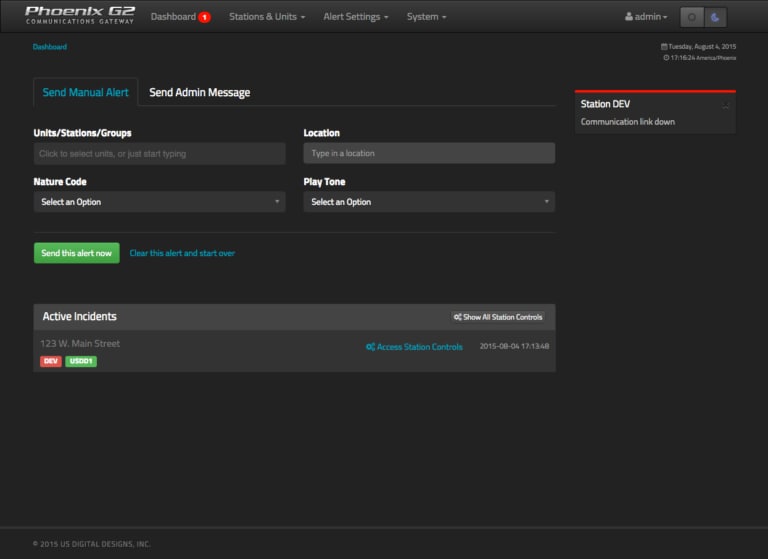Open the Alert Settings menu
The image size is (768, 559).
coord(356,17)
